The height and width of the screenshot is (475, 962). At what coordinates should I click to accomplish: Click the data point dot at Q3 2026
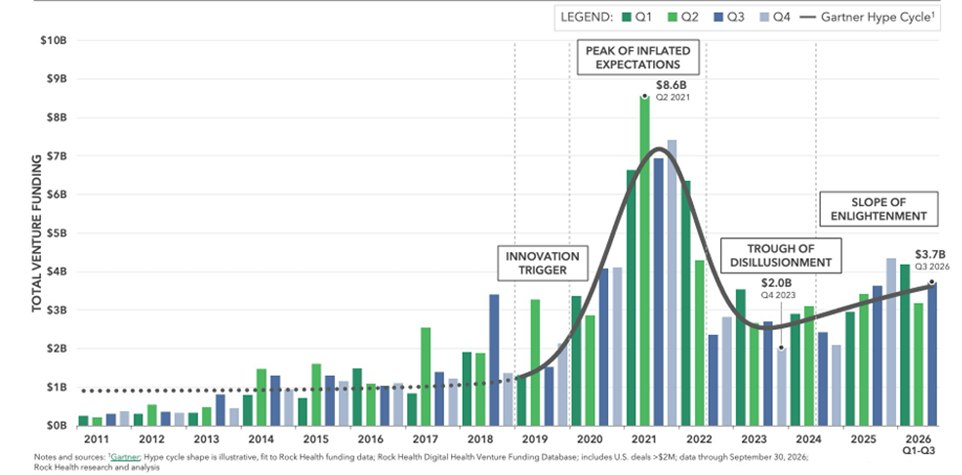[932, 282]
